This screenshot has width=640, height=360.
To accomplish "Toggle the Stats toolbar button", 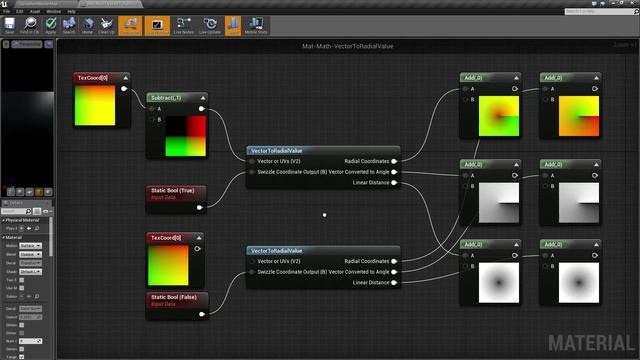I will coord(233,26).
